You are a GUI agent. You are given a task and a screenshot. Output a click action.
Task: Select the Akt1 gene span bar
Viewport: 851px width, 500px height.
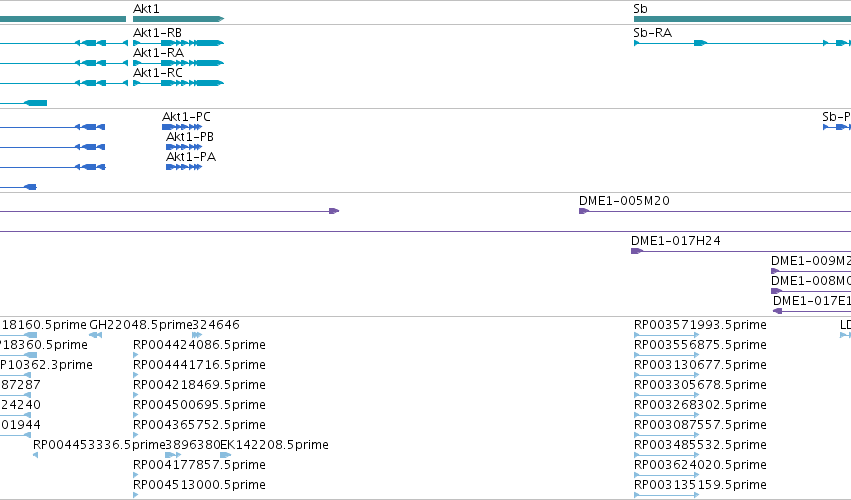(179, 19)
